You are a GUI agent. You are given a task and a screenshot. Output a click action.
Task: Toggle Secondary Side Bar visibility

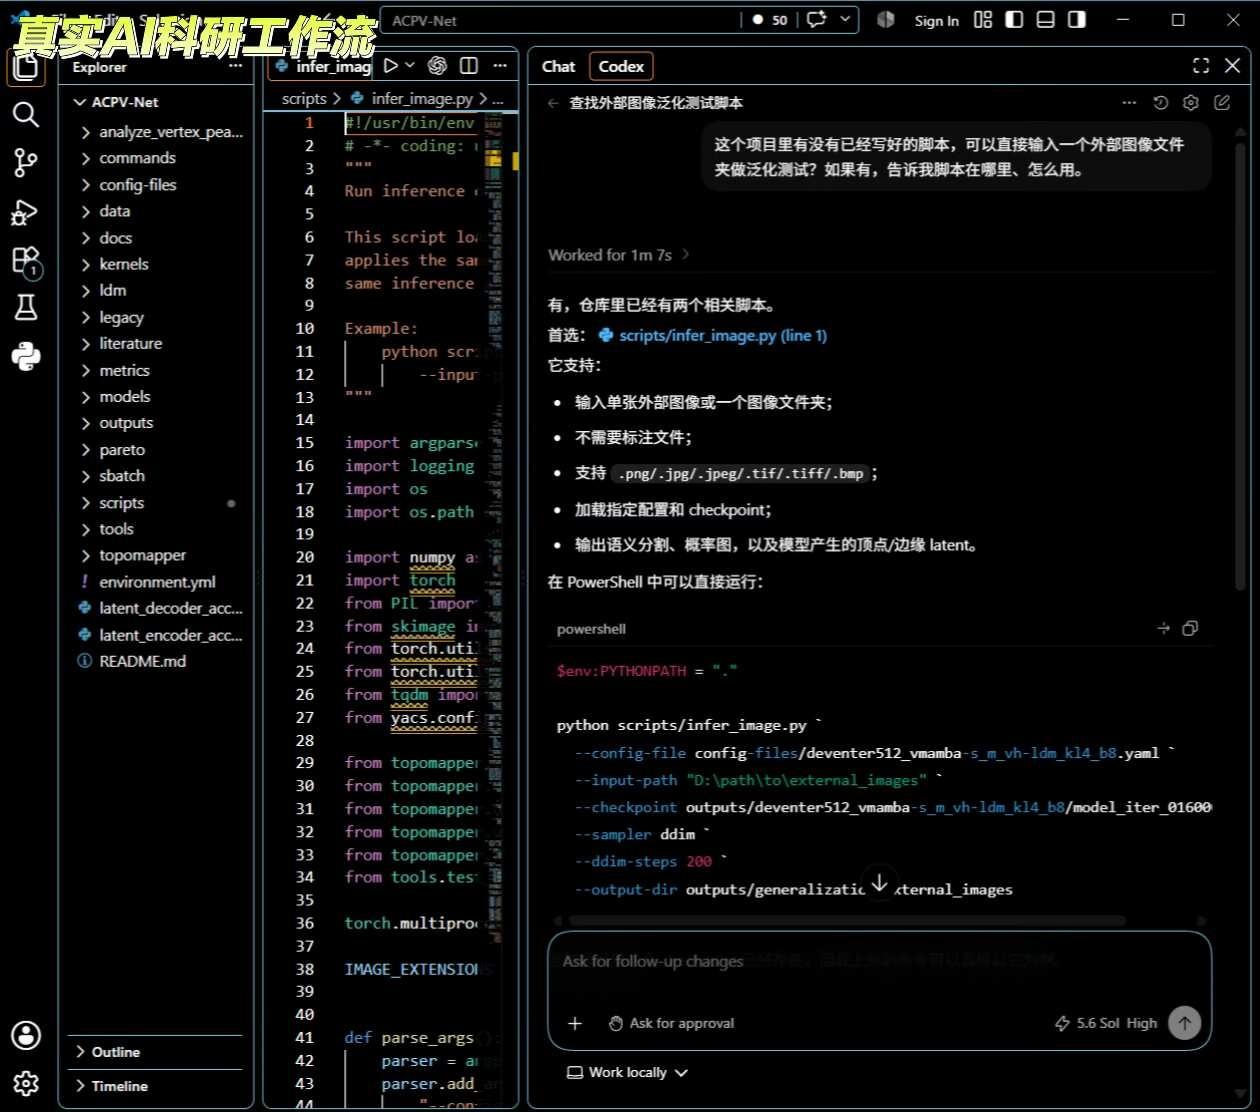pos(1077,20)
